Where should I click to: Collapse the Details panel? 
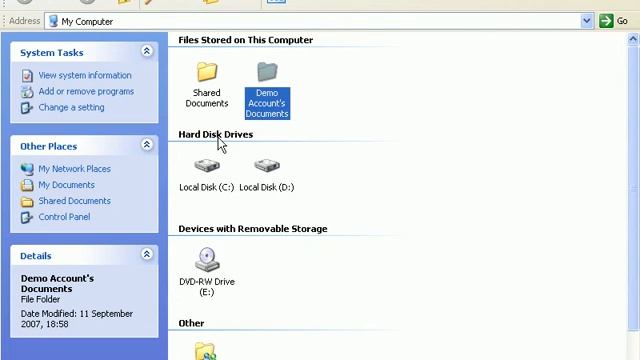click(x=147, y=254)
